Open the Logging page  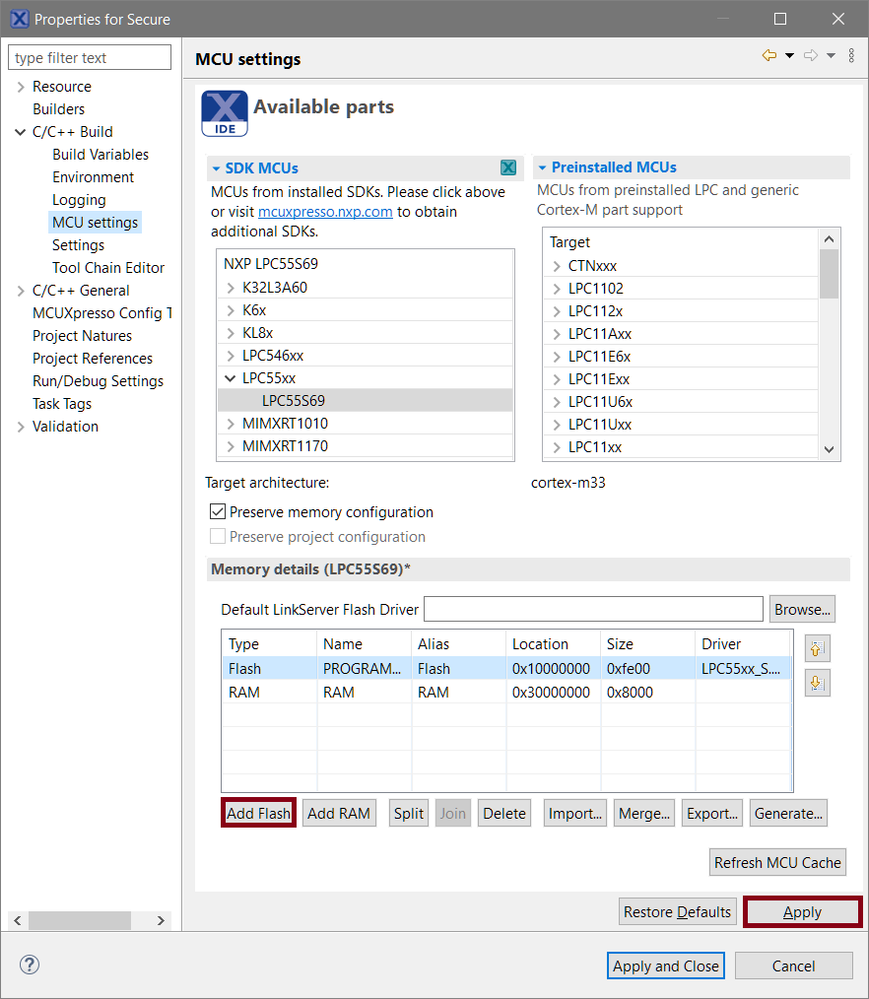click(x=79, y=200)
